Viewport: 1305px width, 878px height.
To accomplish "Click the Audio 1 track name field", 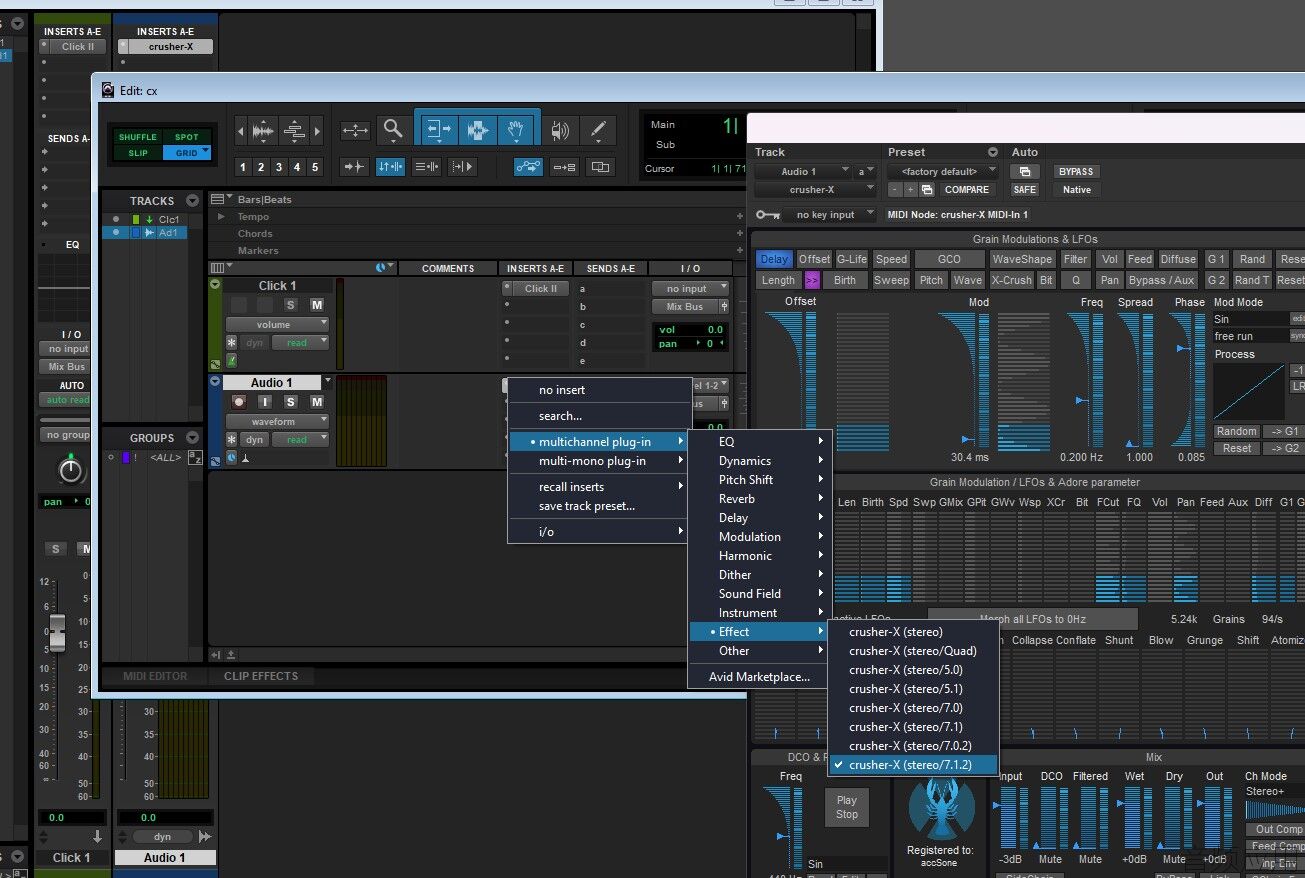I will (272, 382).
